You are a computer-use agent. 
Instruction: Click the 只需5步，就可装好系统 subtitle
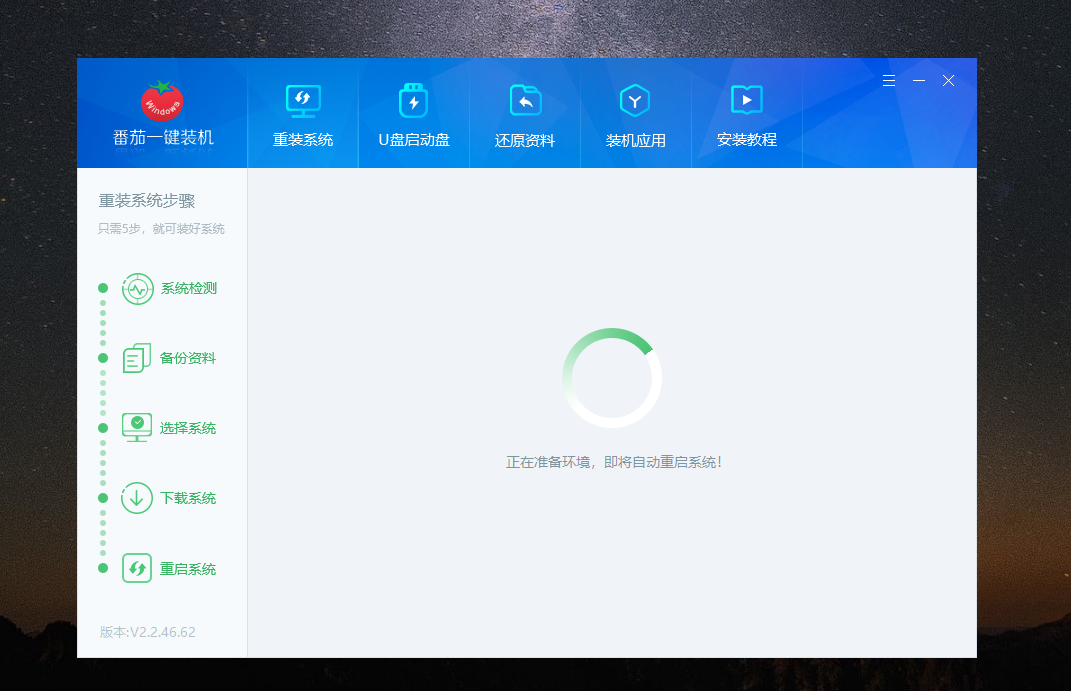click(x=161, y=229)
